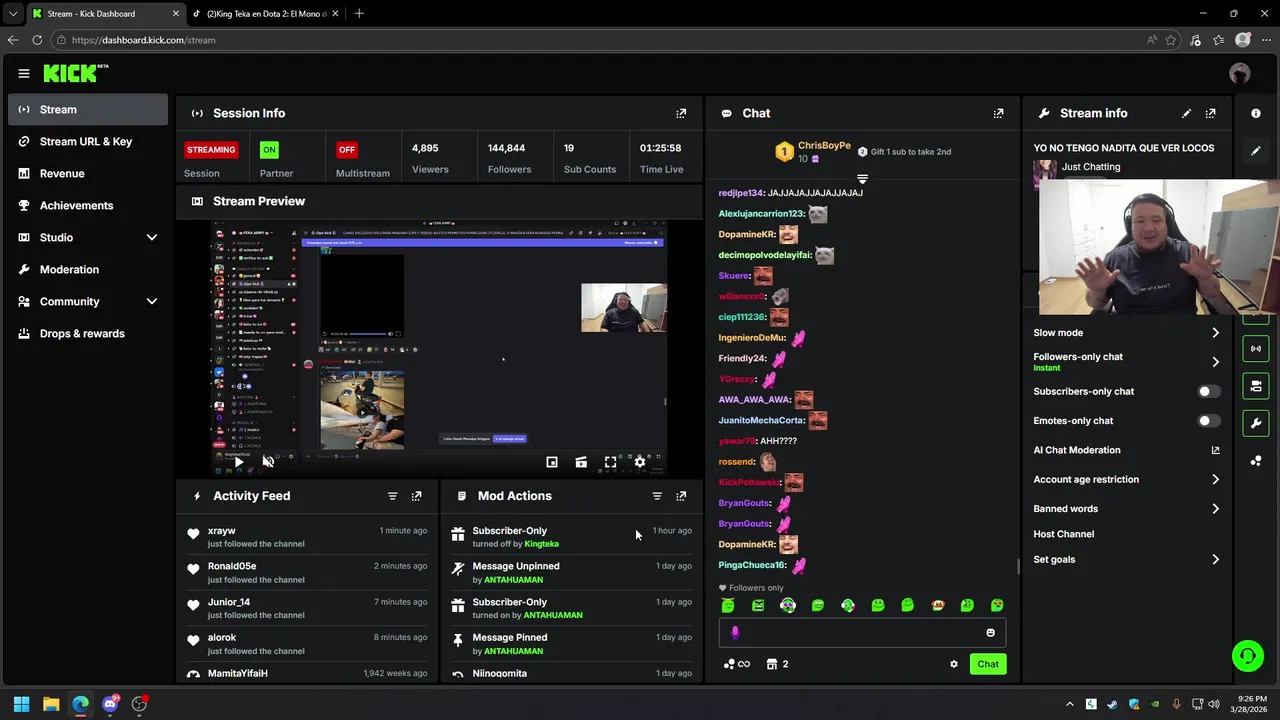Click xrayw in Activity Feed
Screen dimensions: 1280x720
(x=222, y=531)
